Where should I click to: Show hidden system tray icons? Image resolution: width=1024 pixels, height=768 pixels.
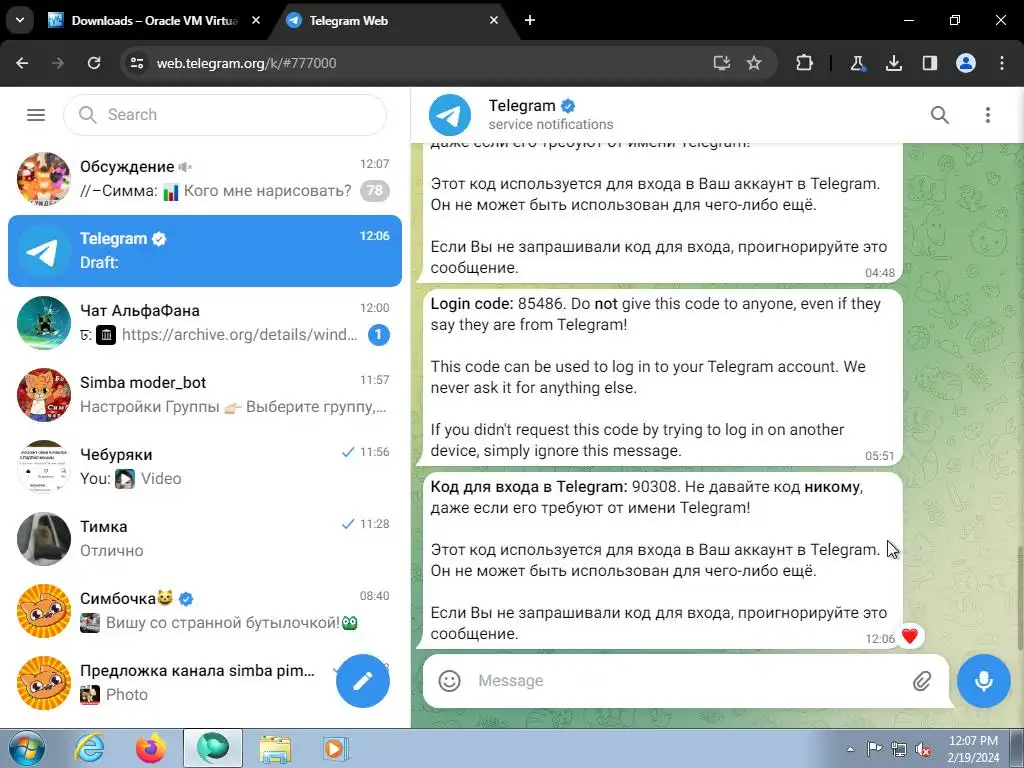(x=850, y=749)
